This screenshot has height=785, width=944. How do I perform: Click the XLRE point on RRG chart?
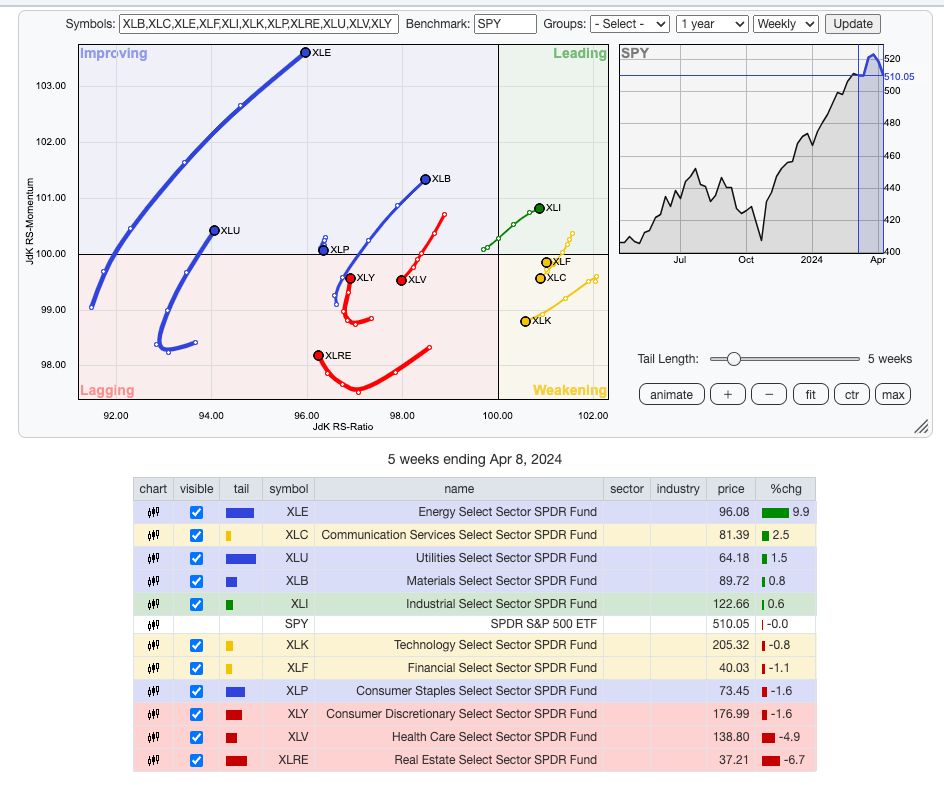(318, 356)
